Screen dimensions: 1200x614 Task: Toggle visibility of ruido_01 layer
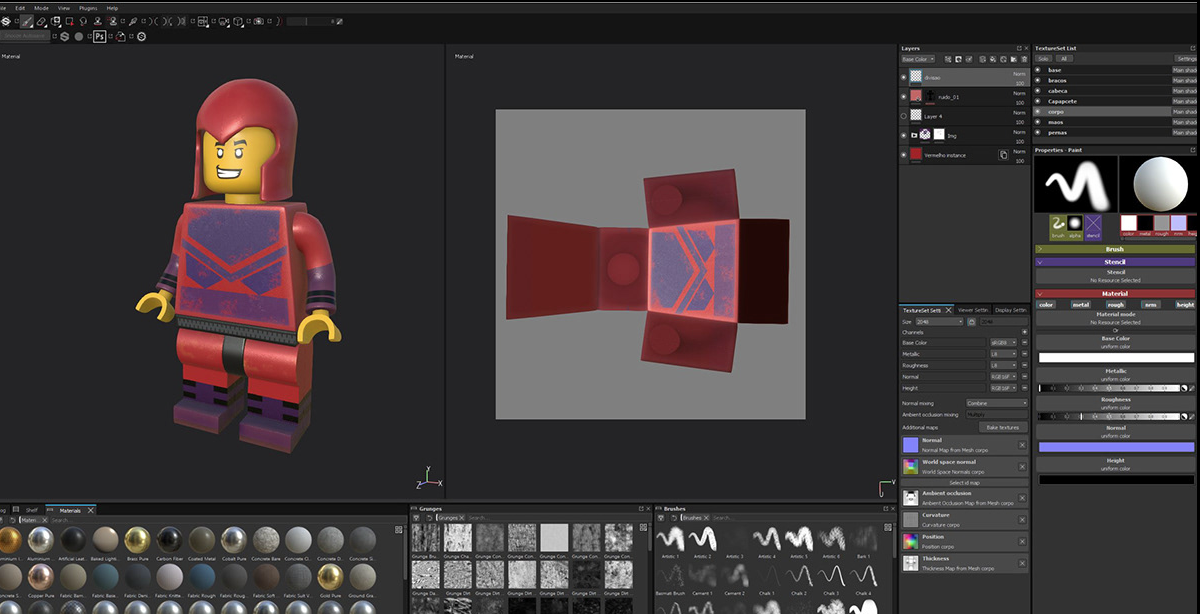[904, 97]
